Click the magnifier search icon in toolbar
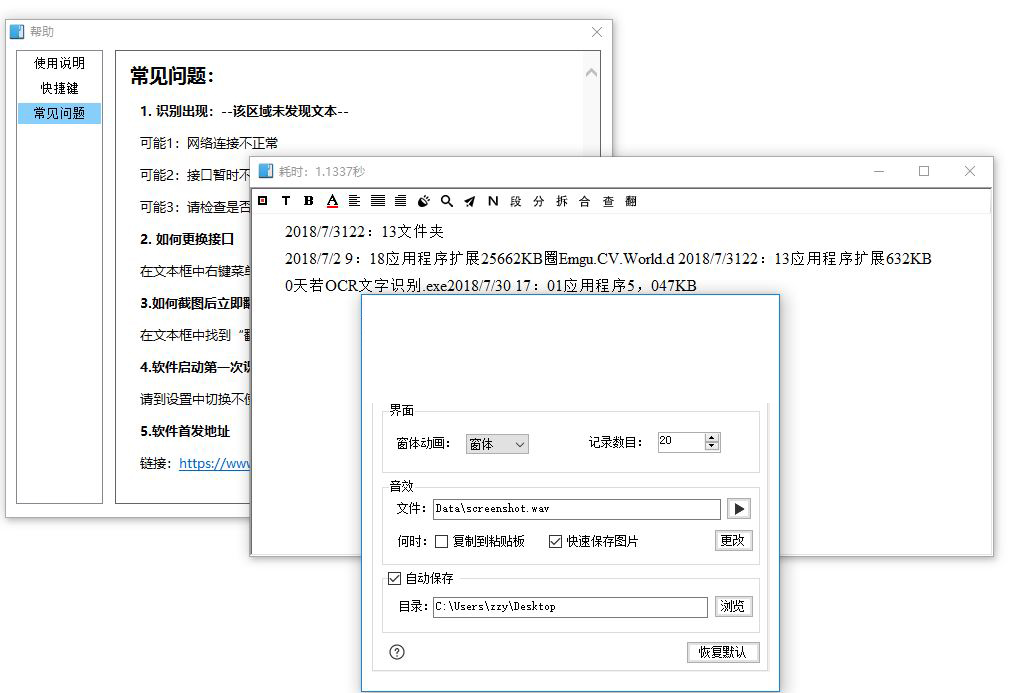 pos(447,201)
